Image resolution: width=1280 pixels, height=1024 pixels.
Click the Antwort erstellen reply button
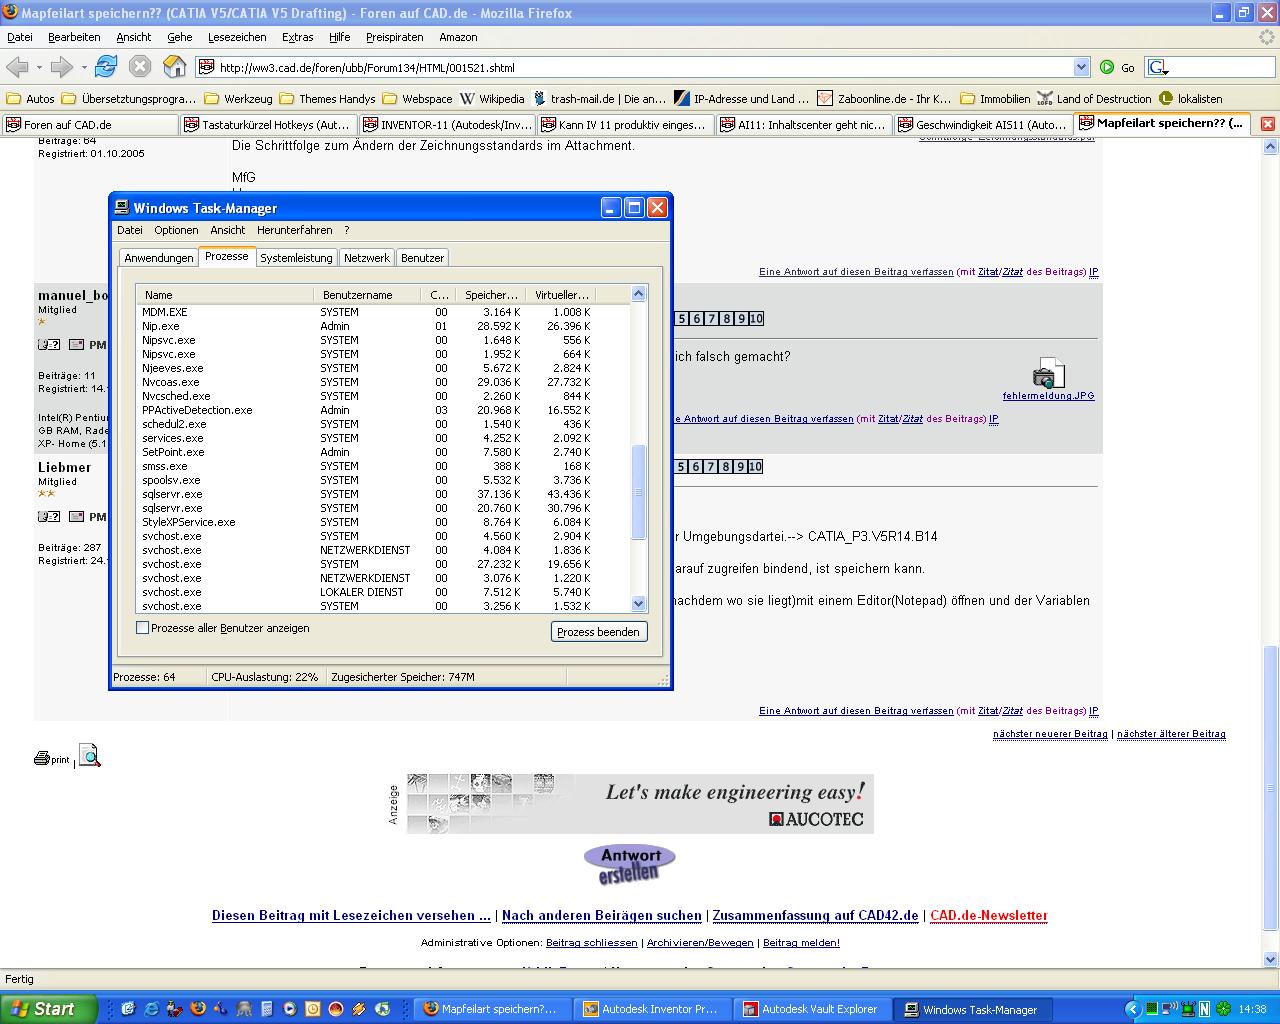tap(630, 865)
